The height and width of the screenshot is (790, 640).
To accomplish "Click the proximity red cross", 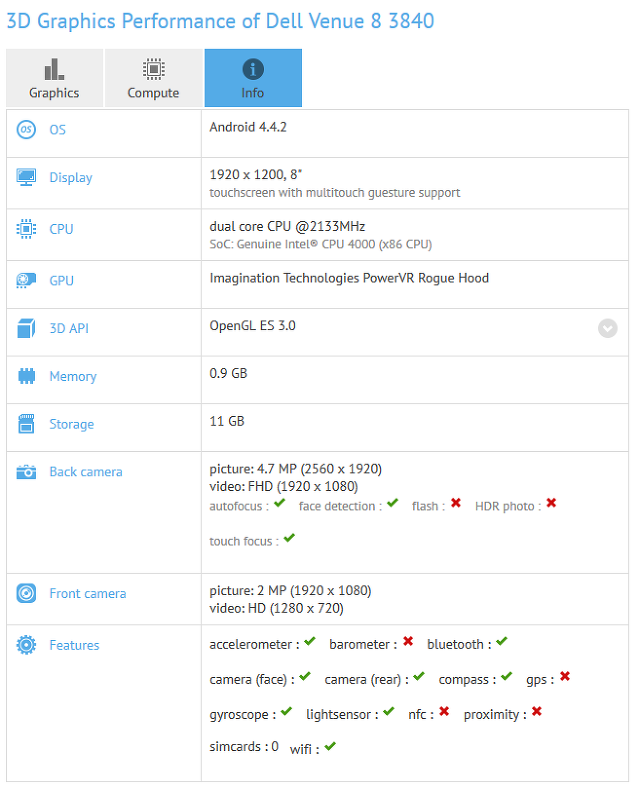I will pyautogui.click(x=537, y=711).
